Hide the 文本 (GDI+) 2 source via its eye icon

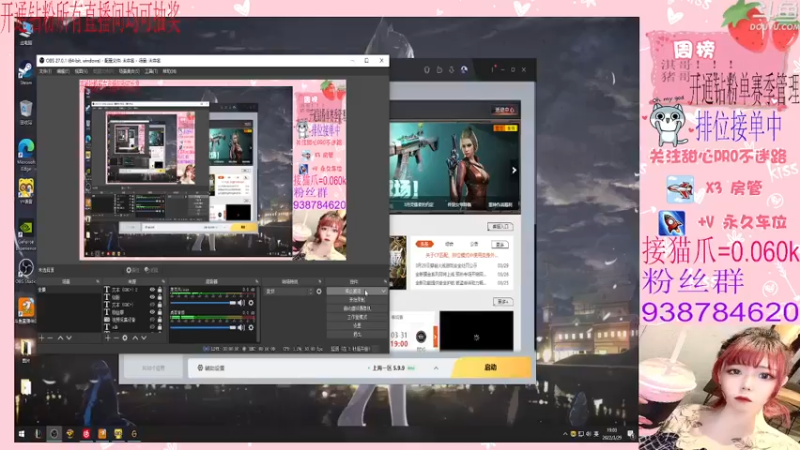(152, 289)
